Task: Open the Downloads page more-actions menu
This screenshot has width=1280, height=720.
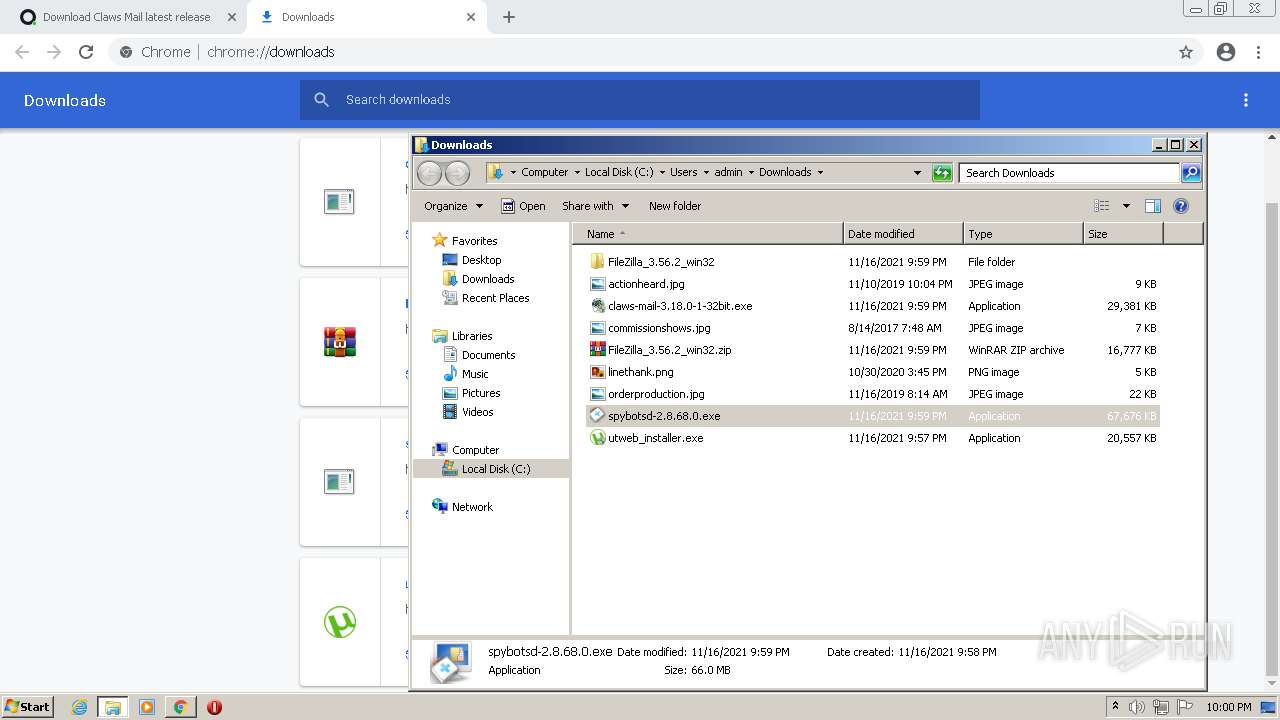Action: (1246, 100)
